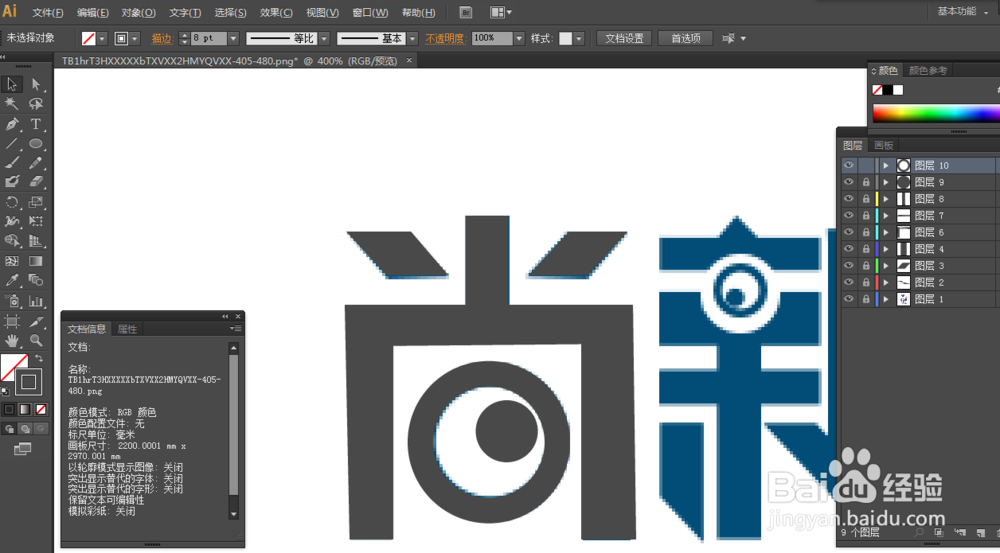Select the Shape Builder tool
Viewport: 1000px width, 553px height.
pyautogui.click(x=11, y=241)
